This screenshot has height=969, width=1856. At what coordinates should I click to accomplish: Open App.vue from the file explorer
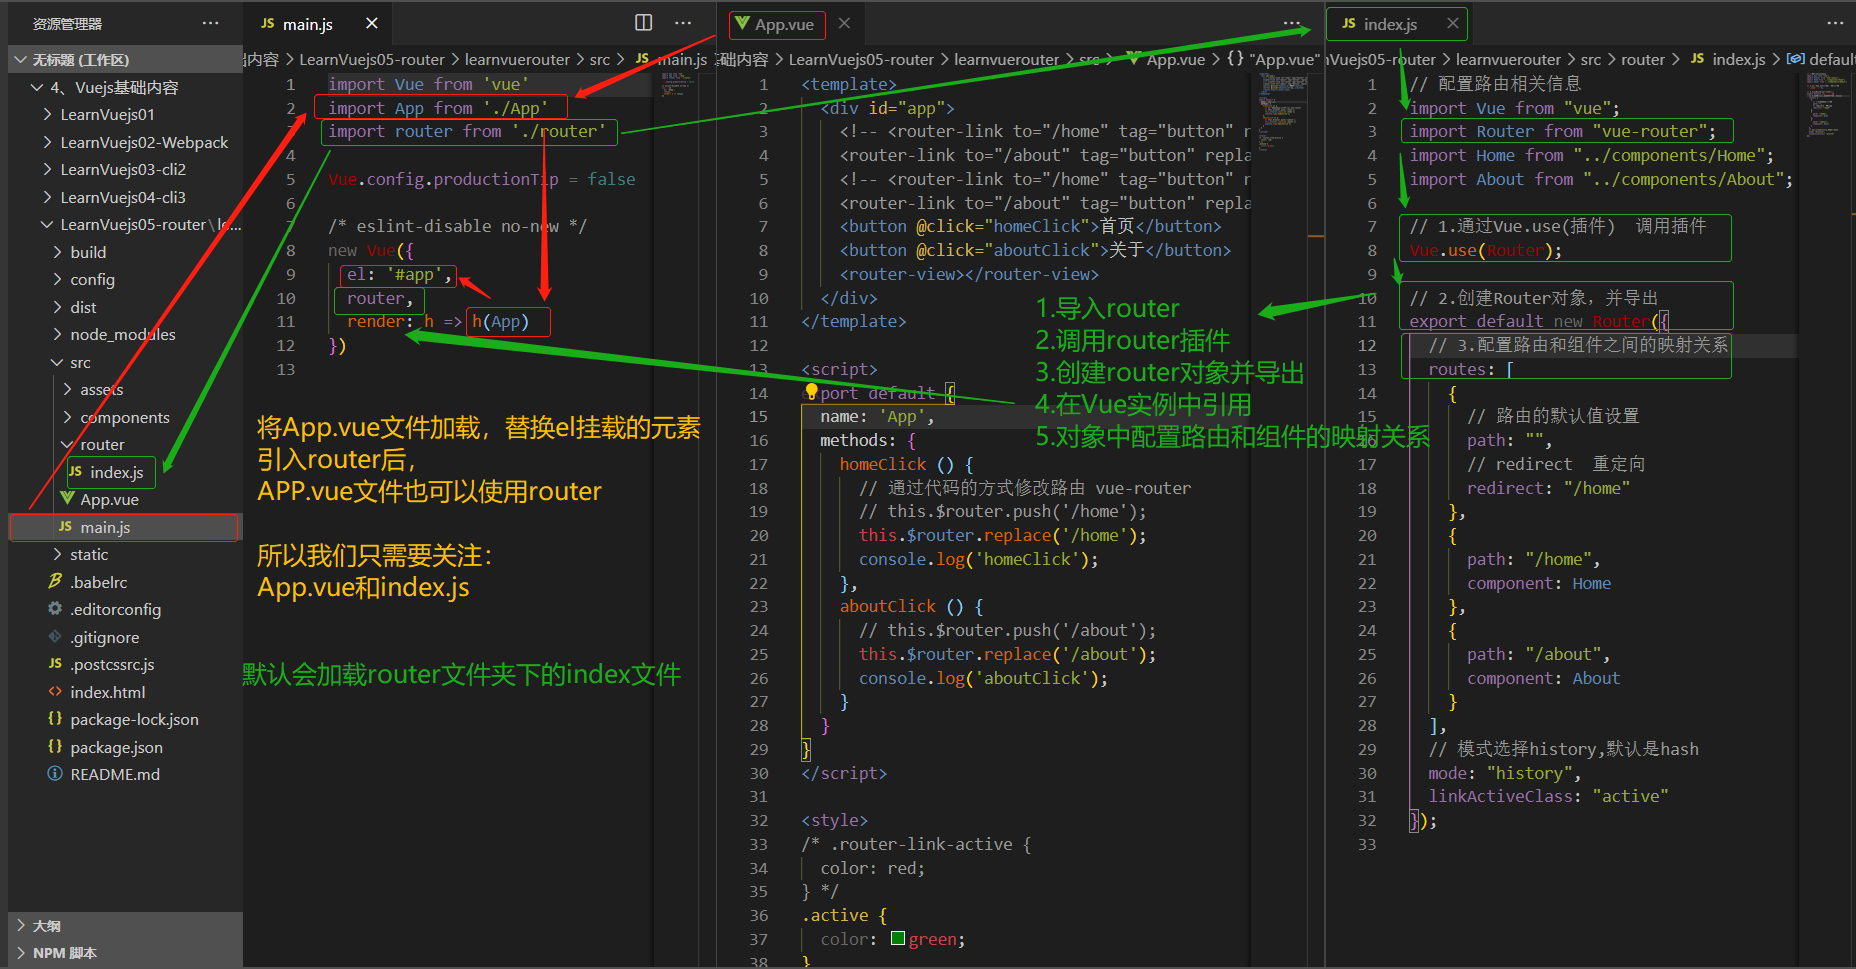pyautogui.click(x=125, y=499)
